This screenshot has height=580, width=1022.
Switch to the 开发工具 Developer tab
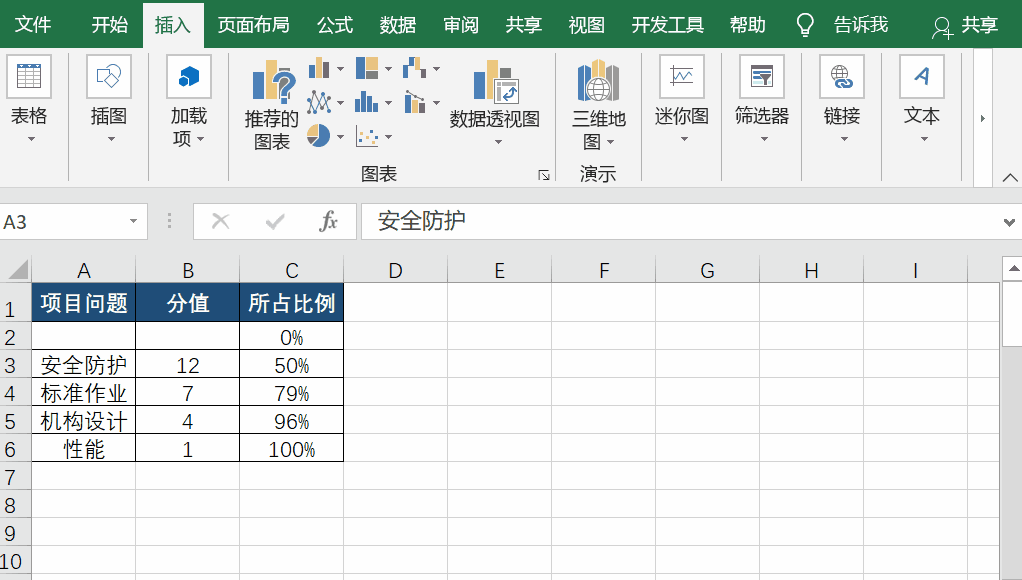[x=667, y=25]
